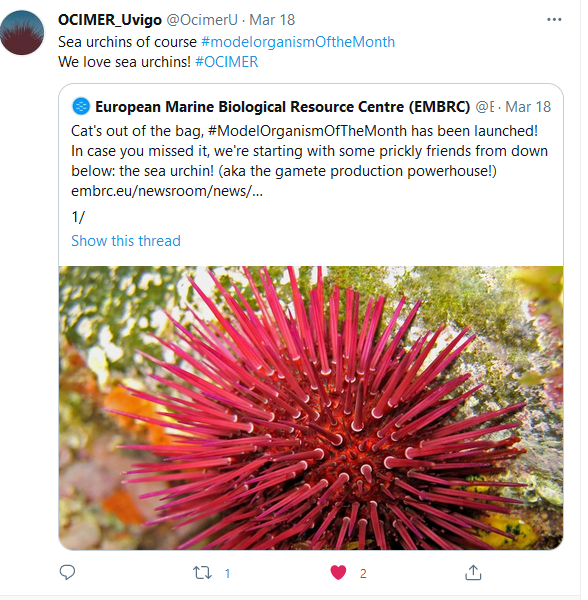Click the EMBRC blue logo avatar
Screen dimensions: 588x600
click(x=81, y=106)
